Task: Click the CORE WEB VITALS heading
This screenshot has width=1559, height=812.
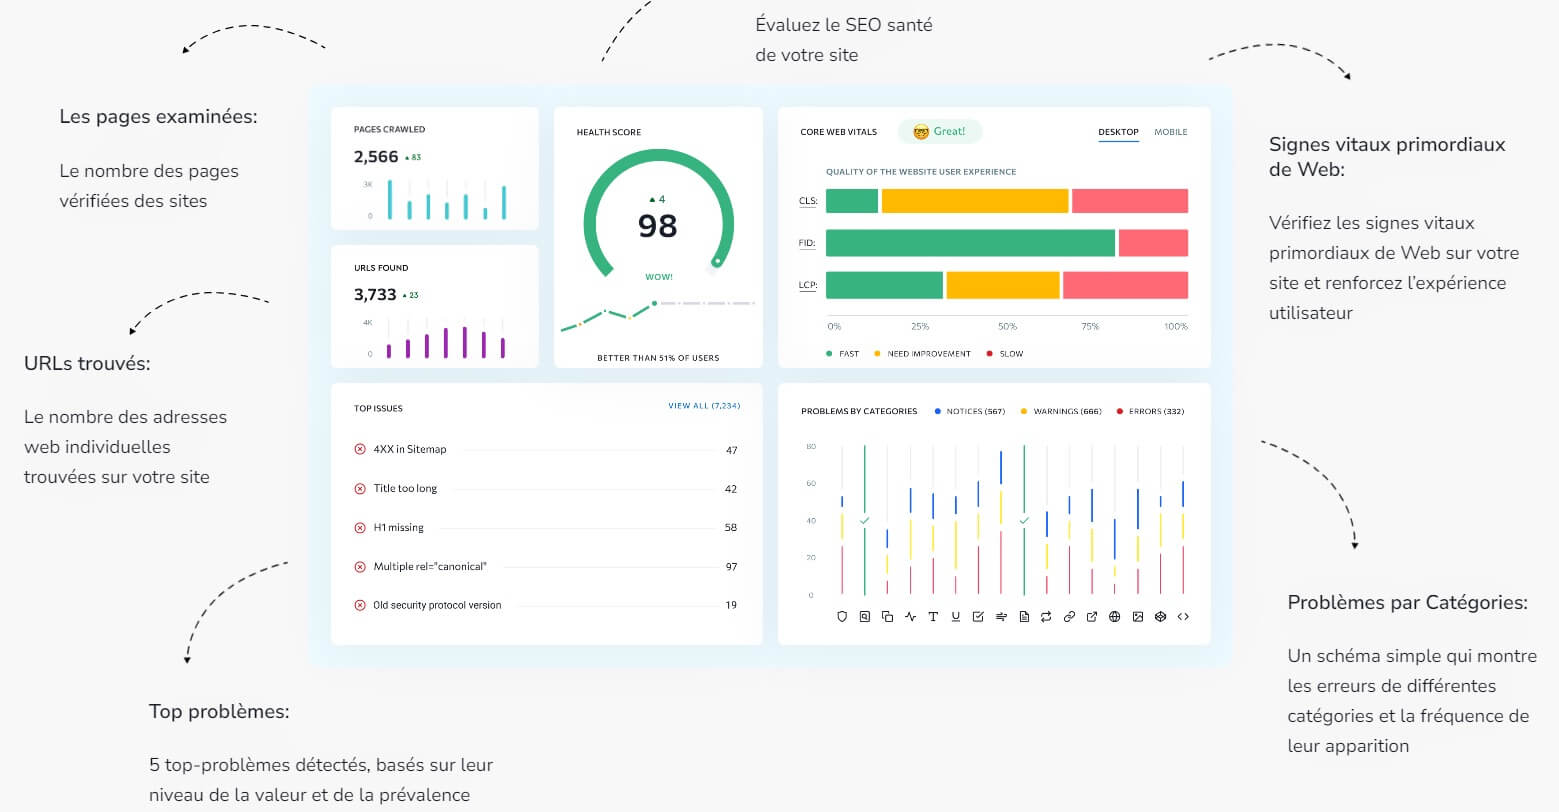Action: pos(839,132)
